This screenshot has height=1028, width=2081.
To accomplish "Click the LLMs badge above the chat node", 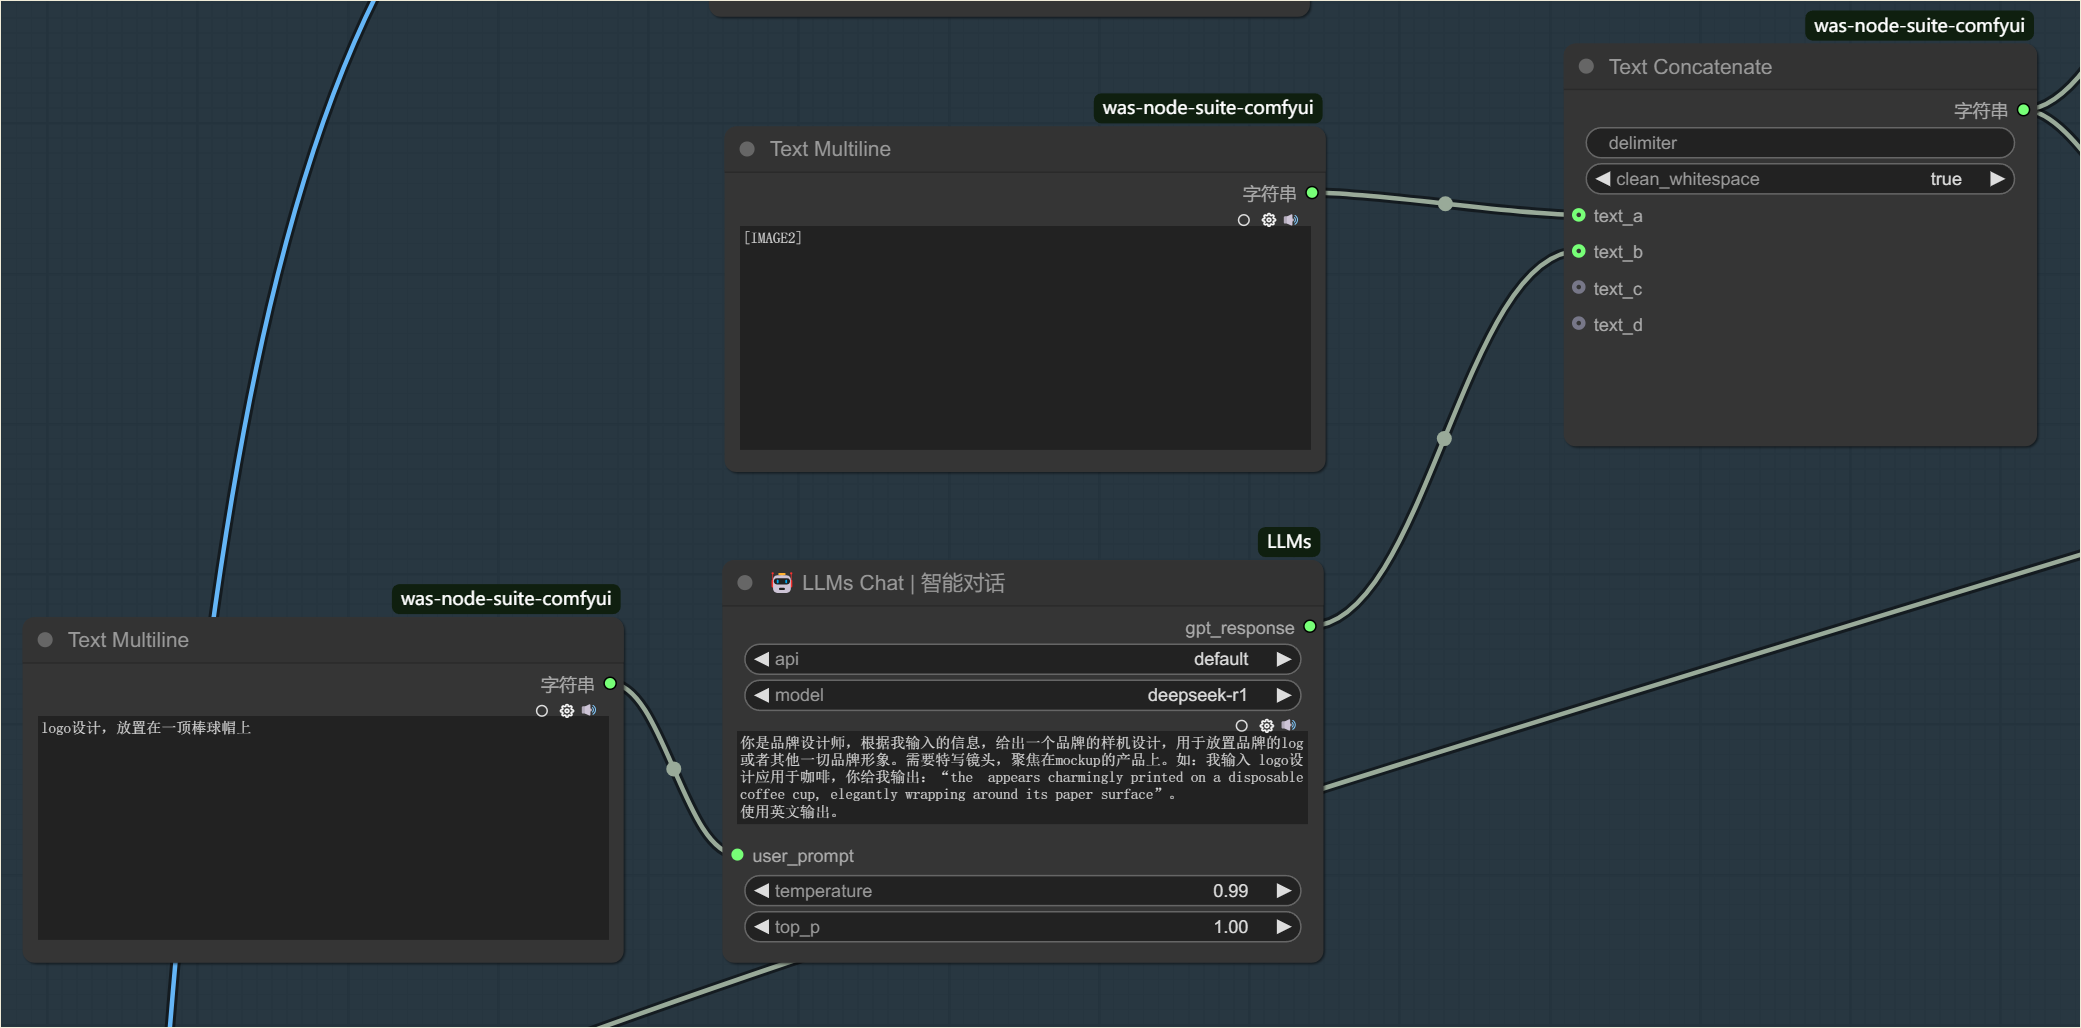I will tap(1288, 542).
